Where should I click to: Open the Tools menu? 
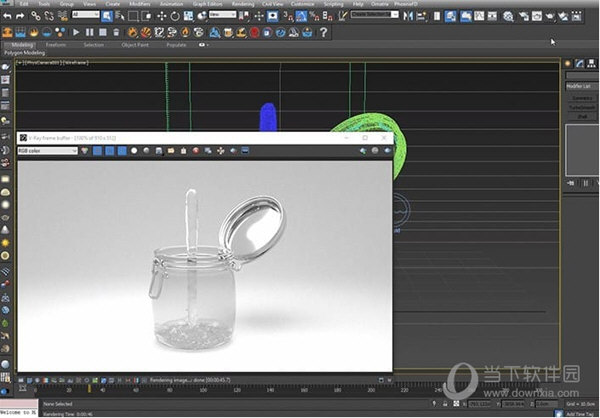[x=44, y=4]
